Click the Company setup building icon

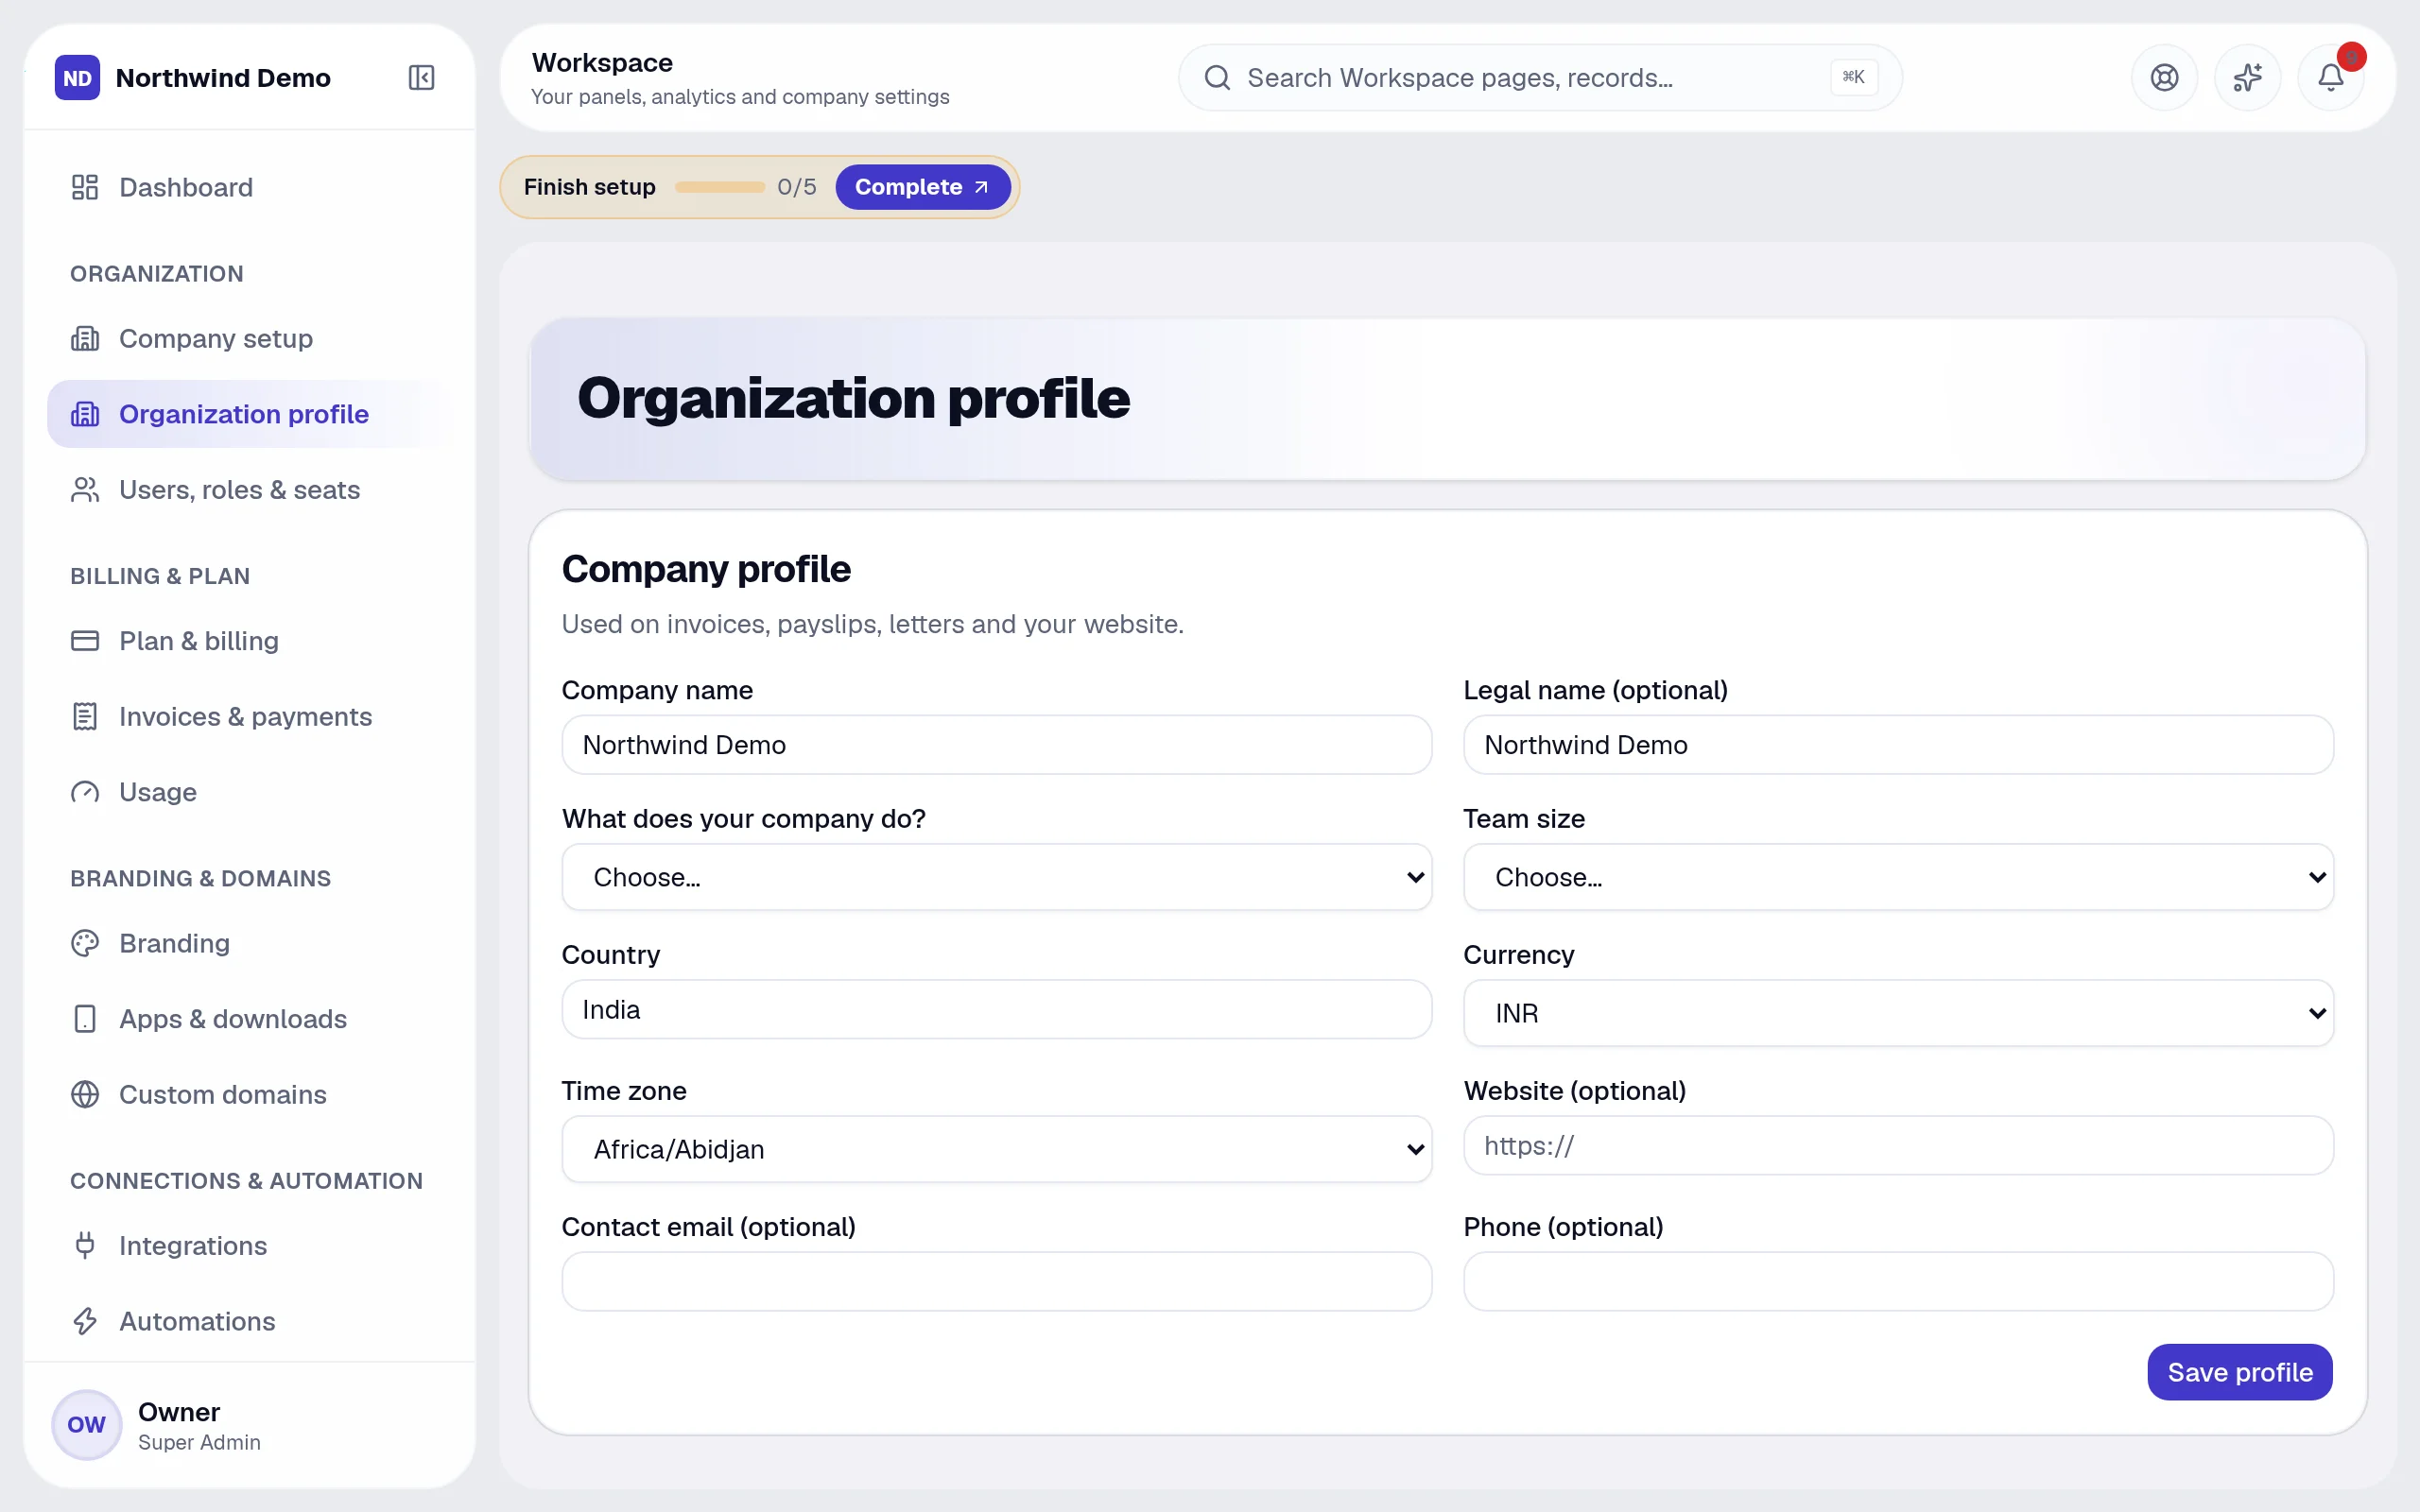[x=85, y=338]
